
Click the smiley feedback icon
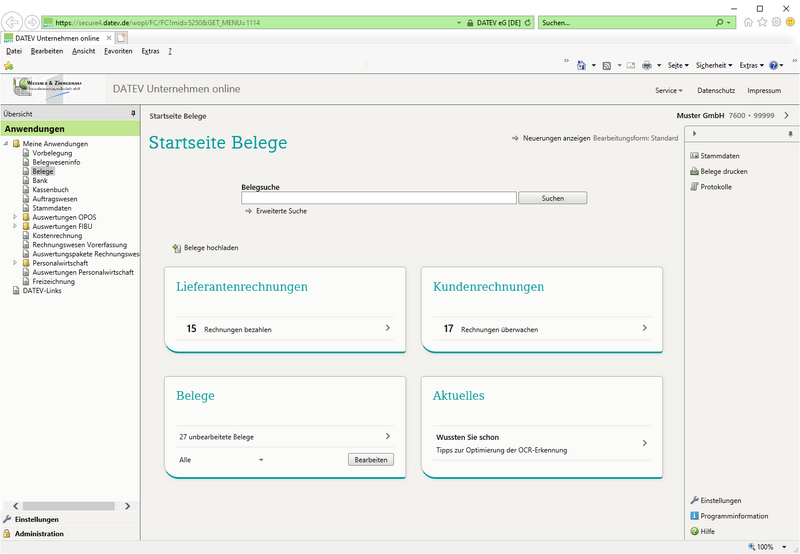click(790, 22)
